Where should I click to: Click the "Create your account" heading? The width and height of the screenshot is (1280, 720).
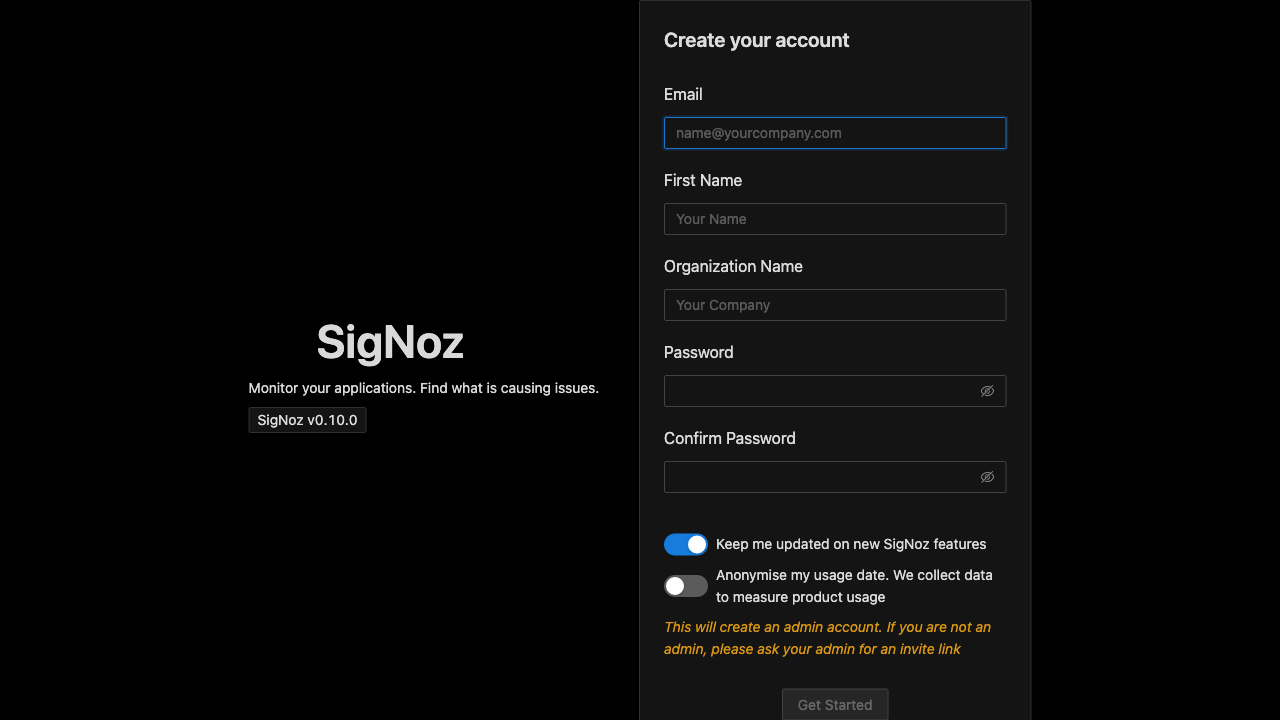click(756, 40)
